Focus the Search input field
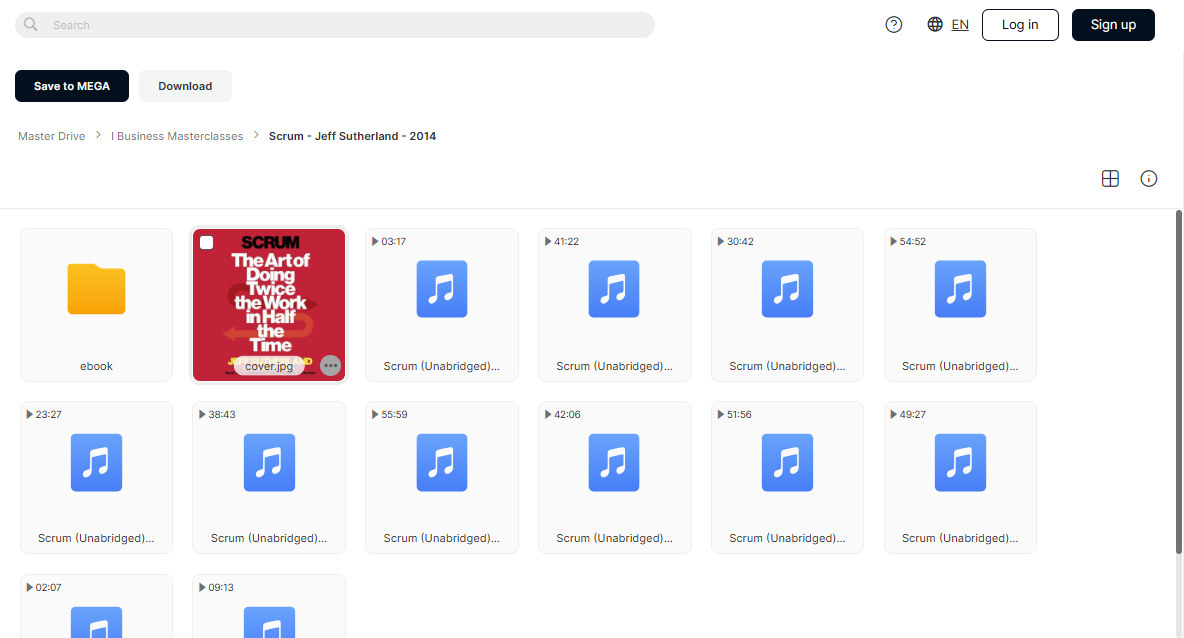The height and width of the screenshot is (638, 1184). click(335, 25)
